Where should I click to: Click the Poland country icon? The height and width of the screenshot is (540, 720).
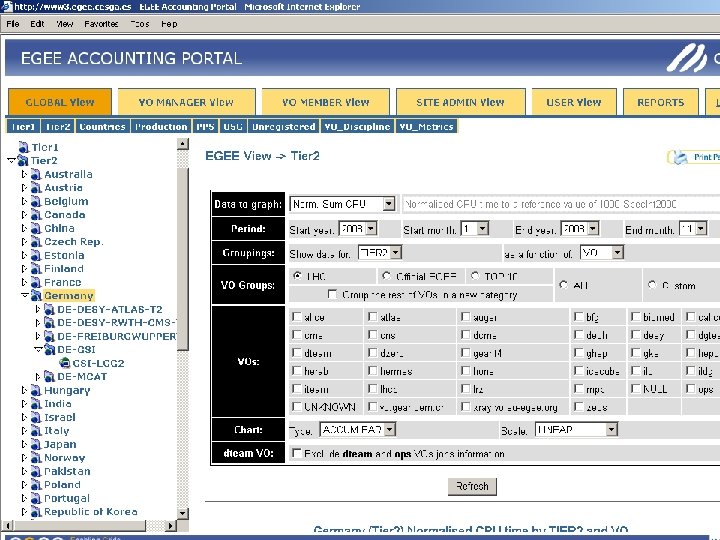pyautogui.click(x=36, y=485)
